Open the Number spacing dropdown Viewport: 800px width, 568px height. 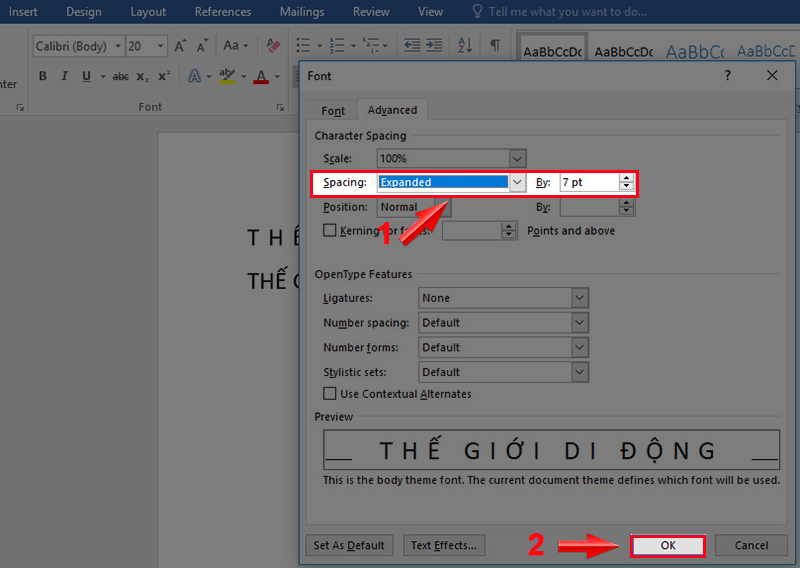(x=579, y=323)
